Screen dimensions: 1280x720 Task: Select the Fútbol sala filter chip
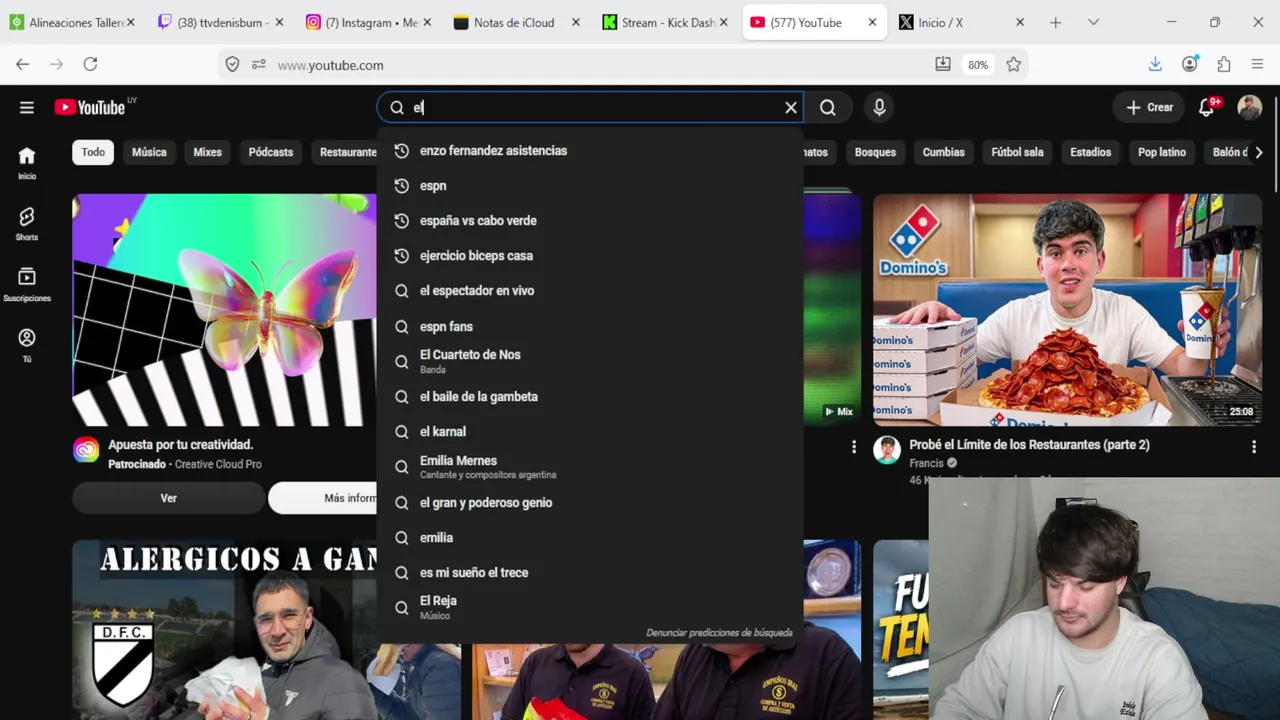(1017, 152)
